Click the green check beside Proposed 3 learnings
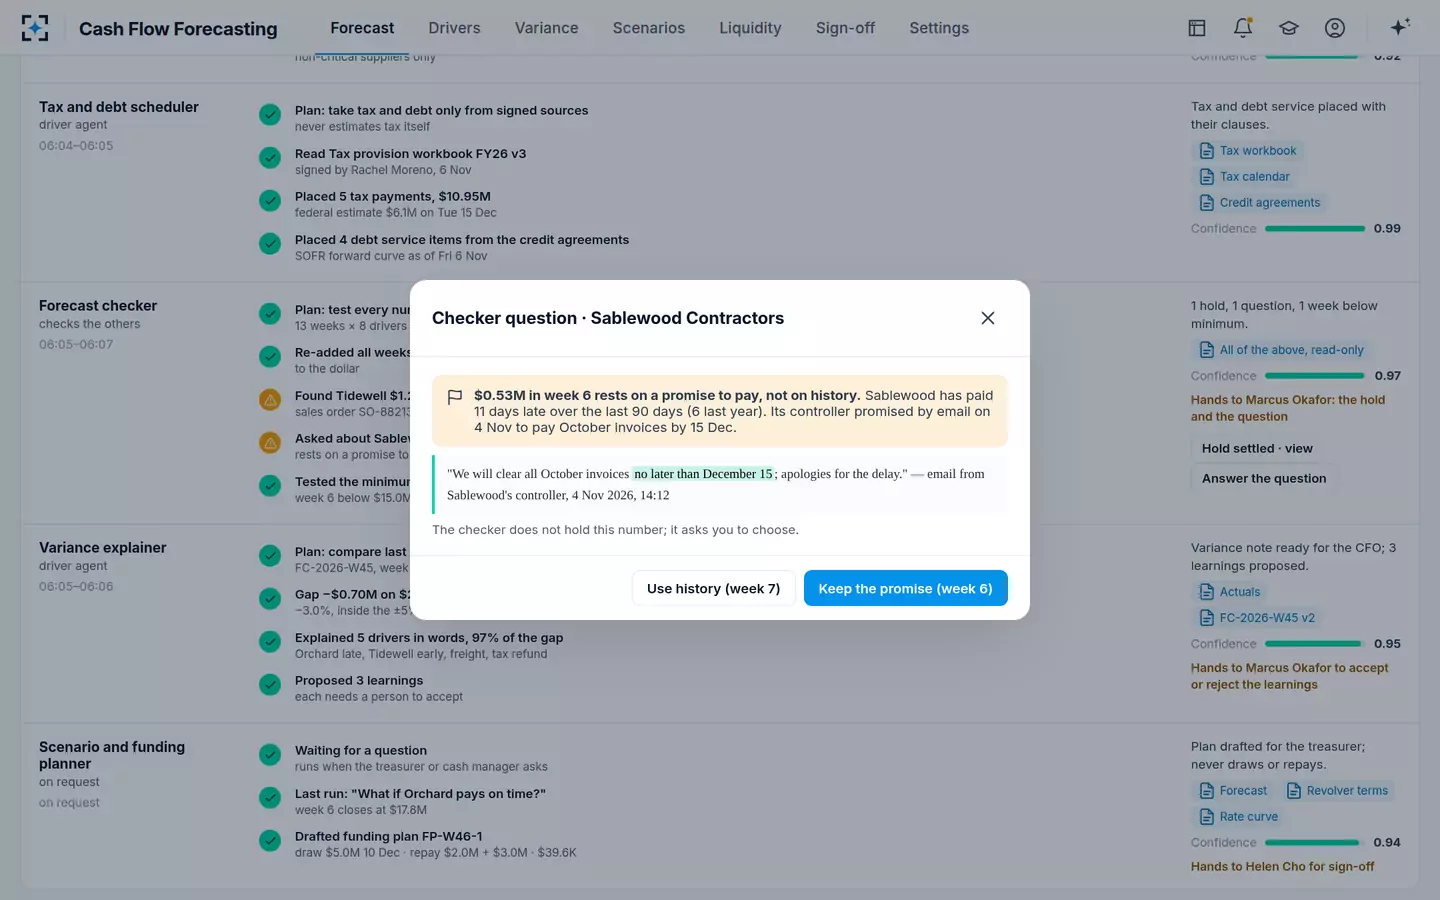The height and width of the screenshot is (900, 1440). (270, 685)
